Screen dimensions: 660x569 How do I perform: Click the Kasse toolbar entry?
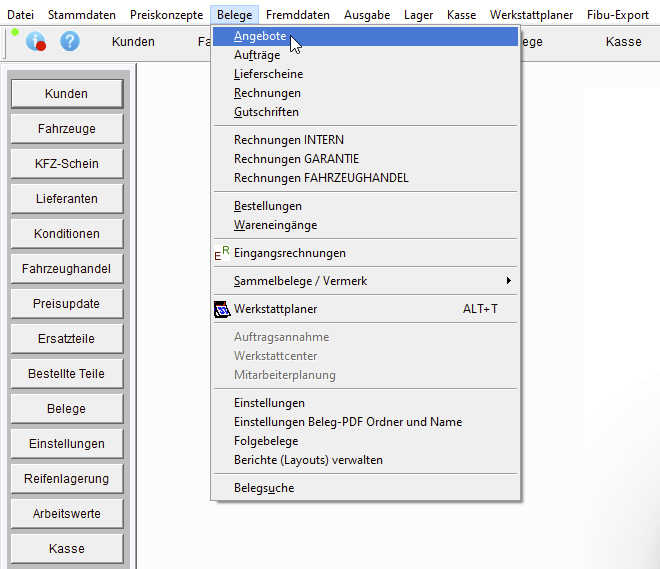623,42
